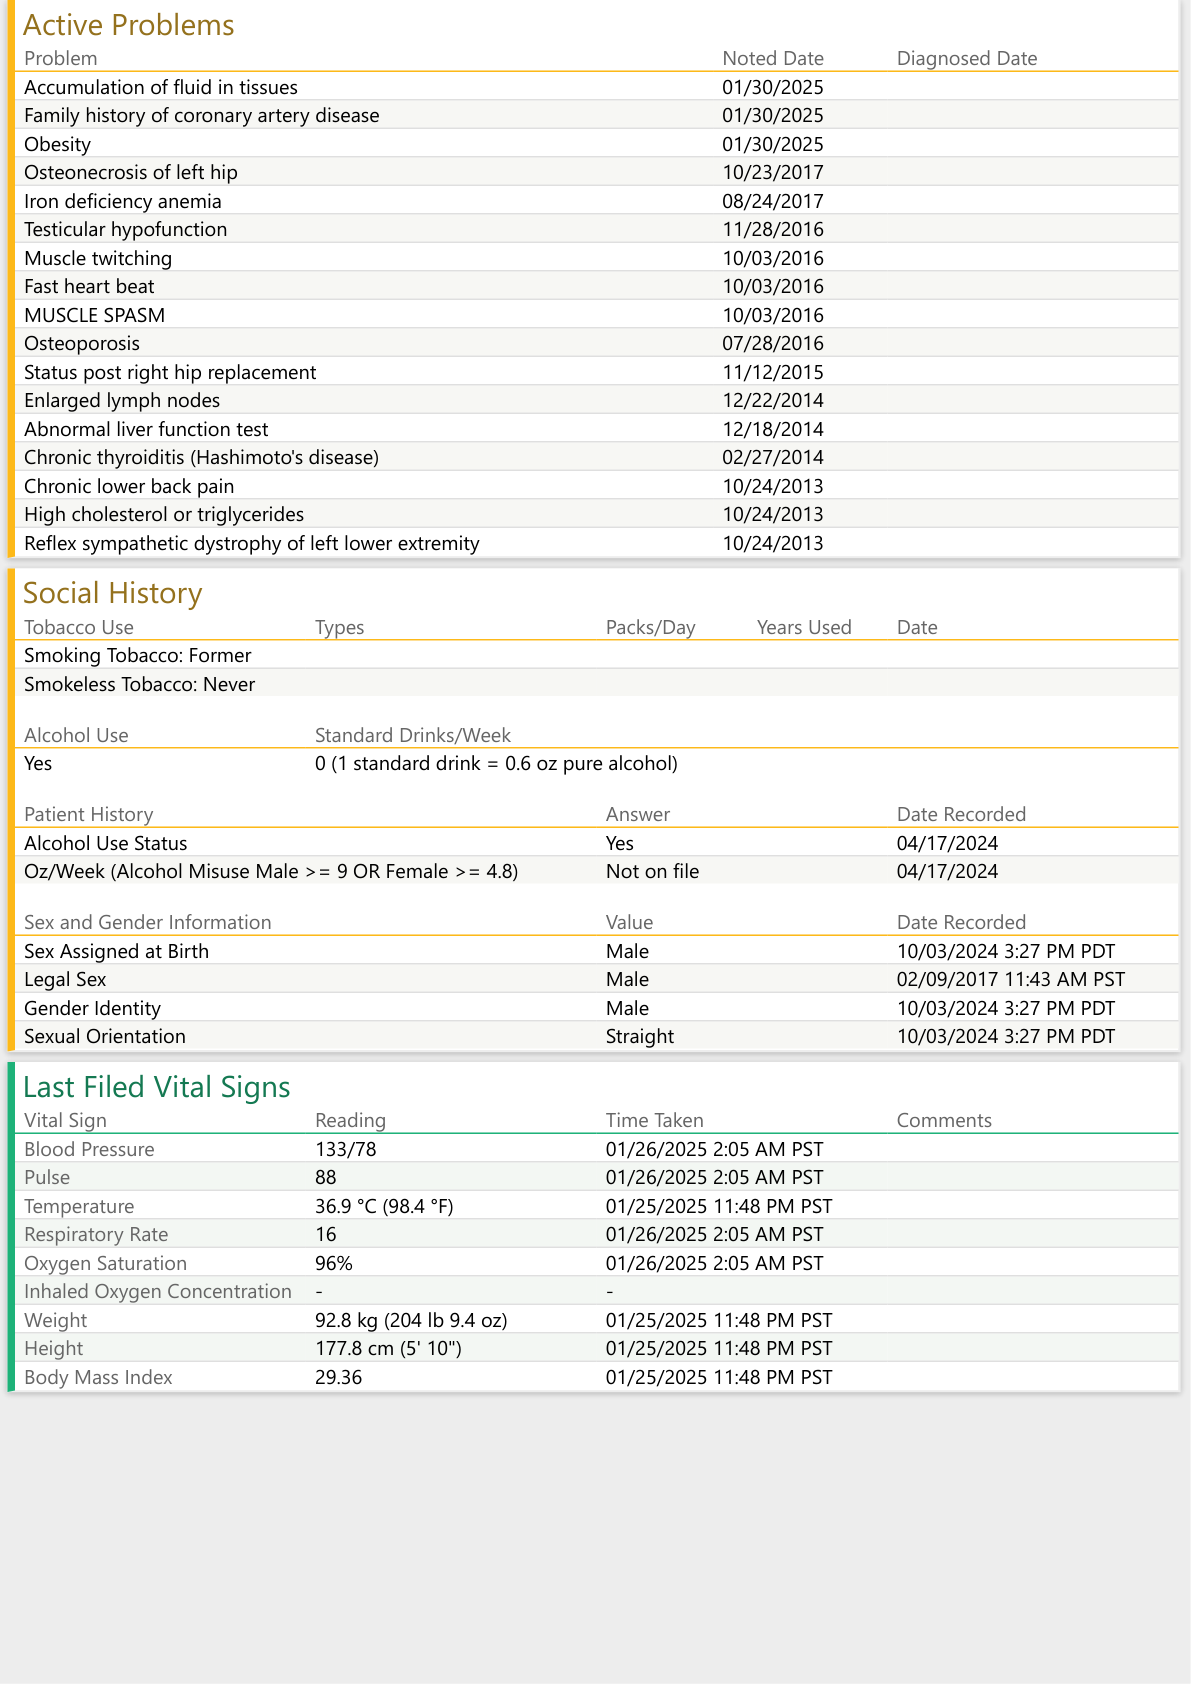The width and height of the screenshot is (1191, 1684).
Task: Select the temperature reading 36.9 °C (98.4 °F)
Action: tap(384, 1206)
